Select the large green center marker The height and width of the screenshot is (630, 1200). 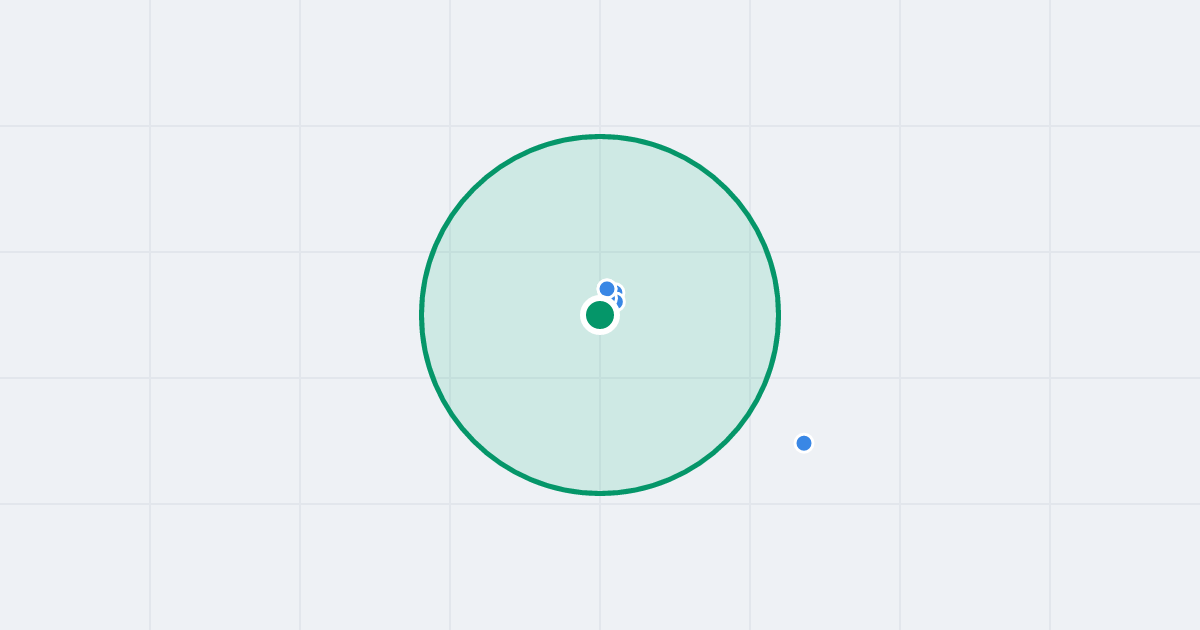600,315
